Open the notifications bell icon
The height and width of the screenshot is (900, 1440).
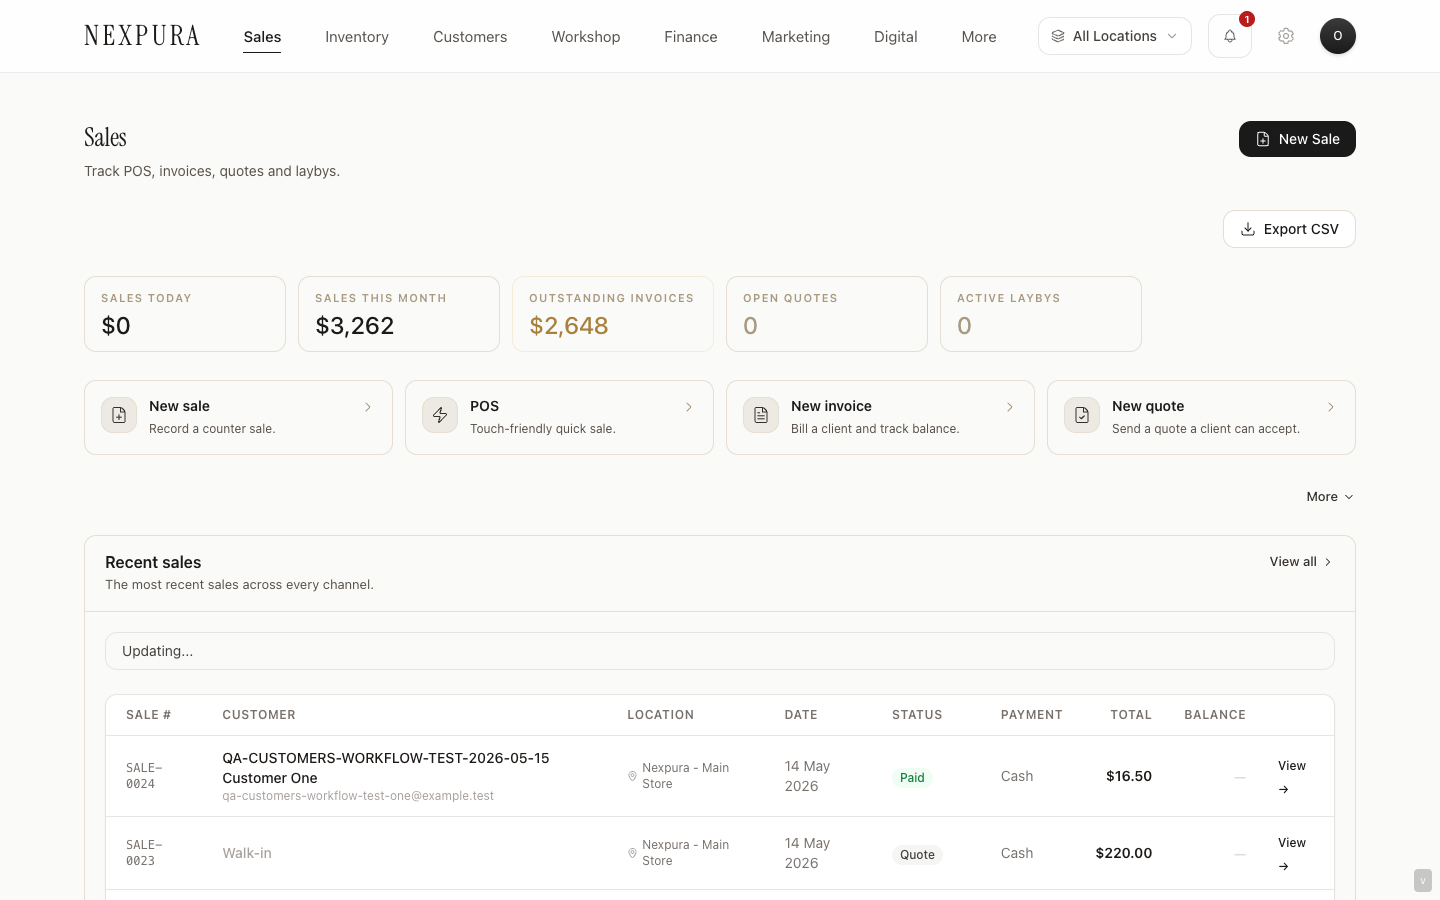tap(1230, 36)
